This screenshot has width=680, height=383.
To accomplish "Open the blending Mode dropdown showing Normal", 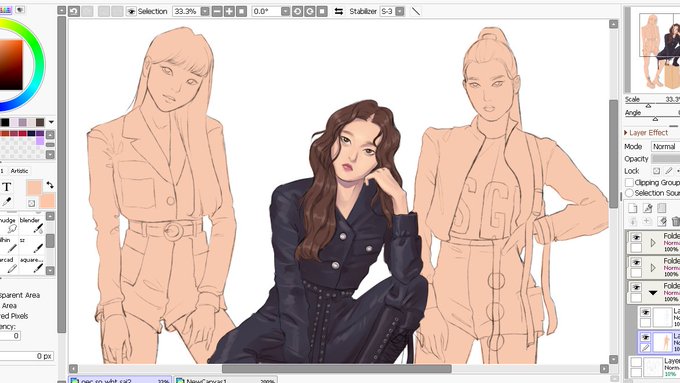I will [x=665, y=147].
